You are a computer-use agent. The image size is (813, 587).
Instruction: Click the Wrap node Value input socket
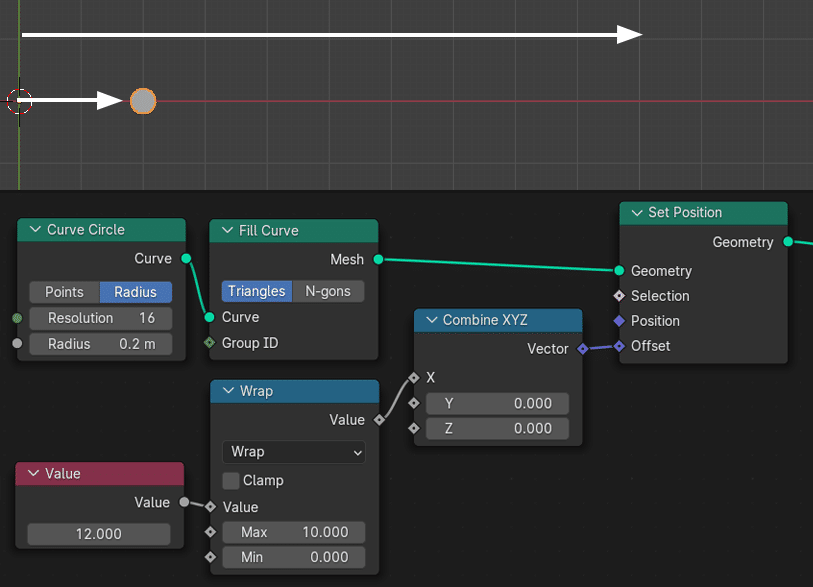210,507
